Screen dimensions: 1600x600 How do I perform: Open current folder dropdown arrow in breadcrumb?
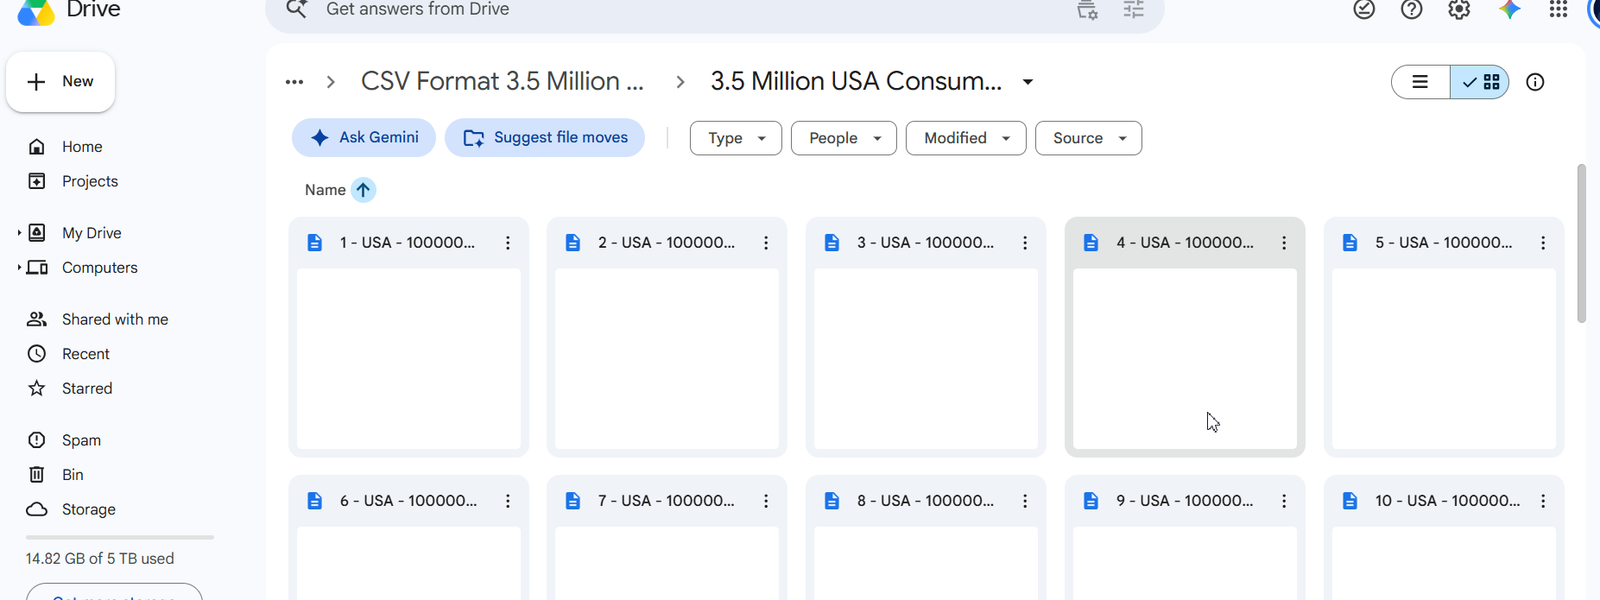point(1028,82)
